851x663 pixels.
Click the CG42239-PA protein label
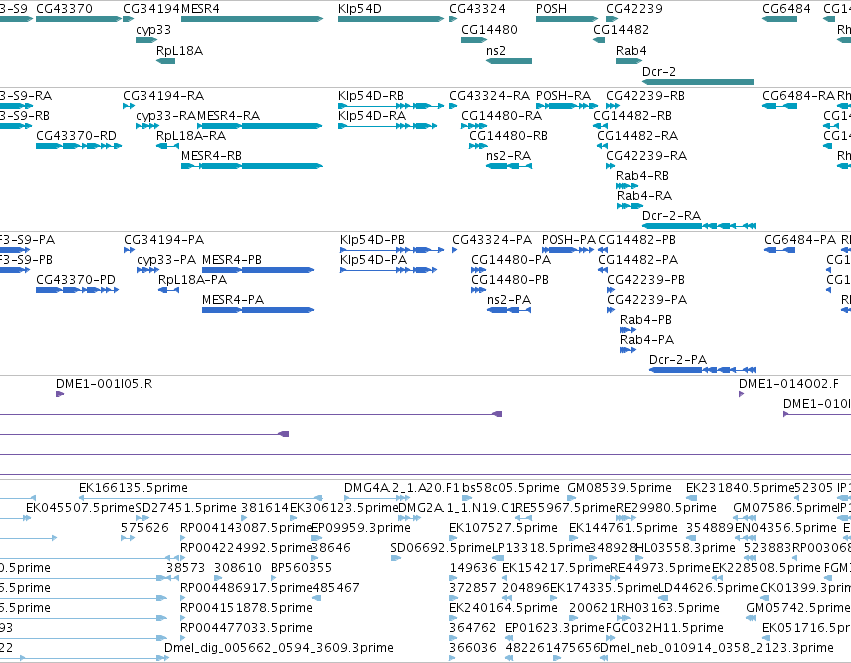coord(647,300)
